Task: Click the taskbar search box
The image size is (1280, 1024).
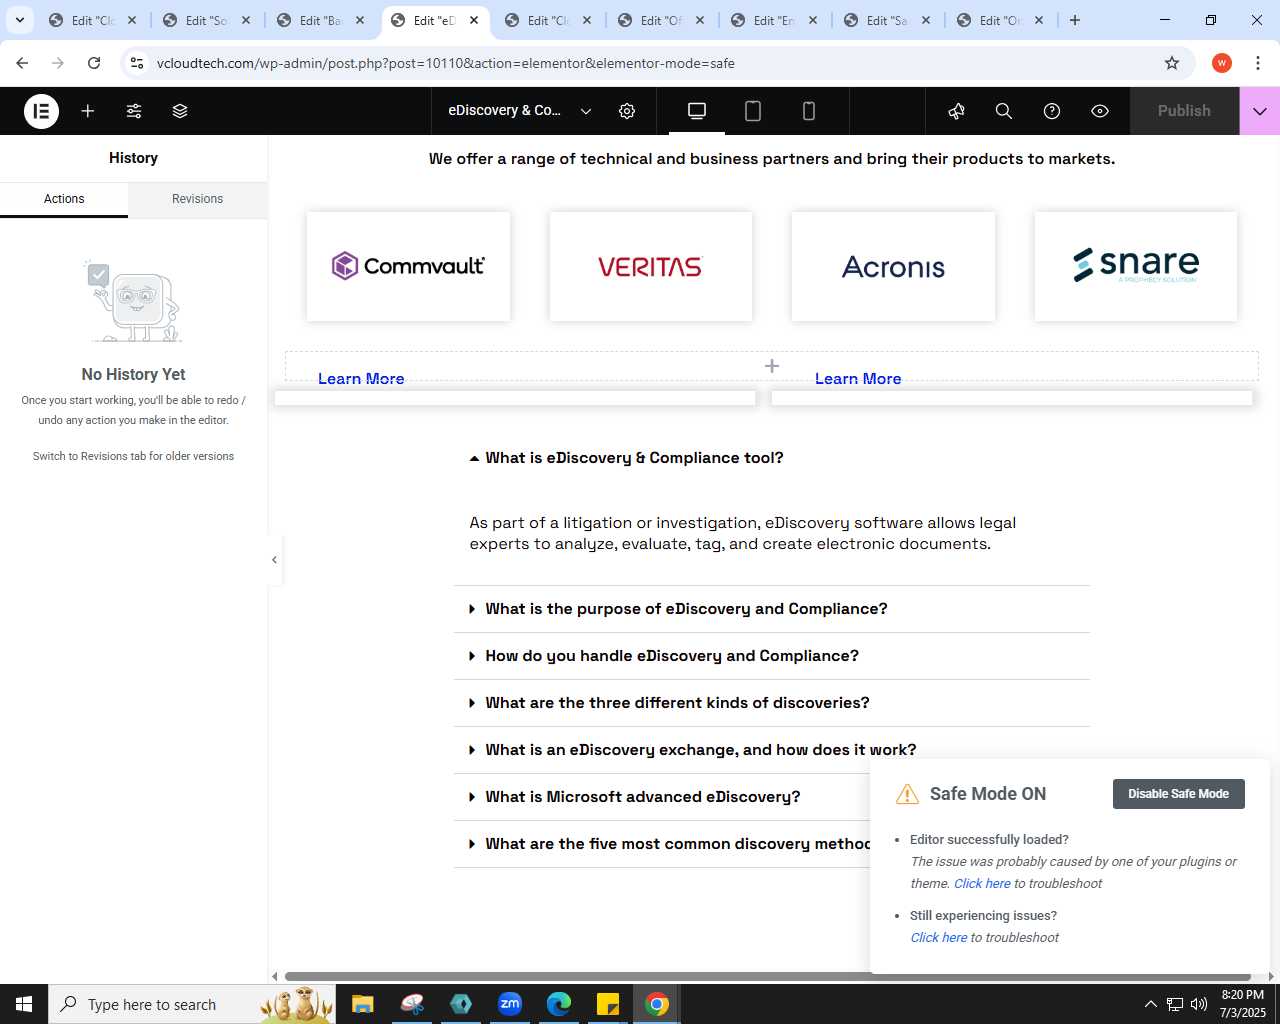Action: pyautogui.click(x=190, y=1004)
